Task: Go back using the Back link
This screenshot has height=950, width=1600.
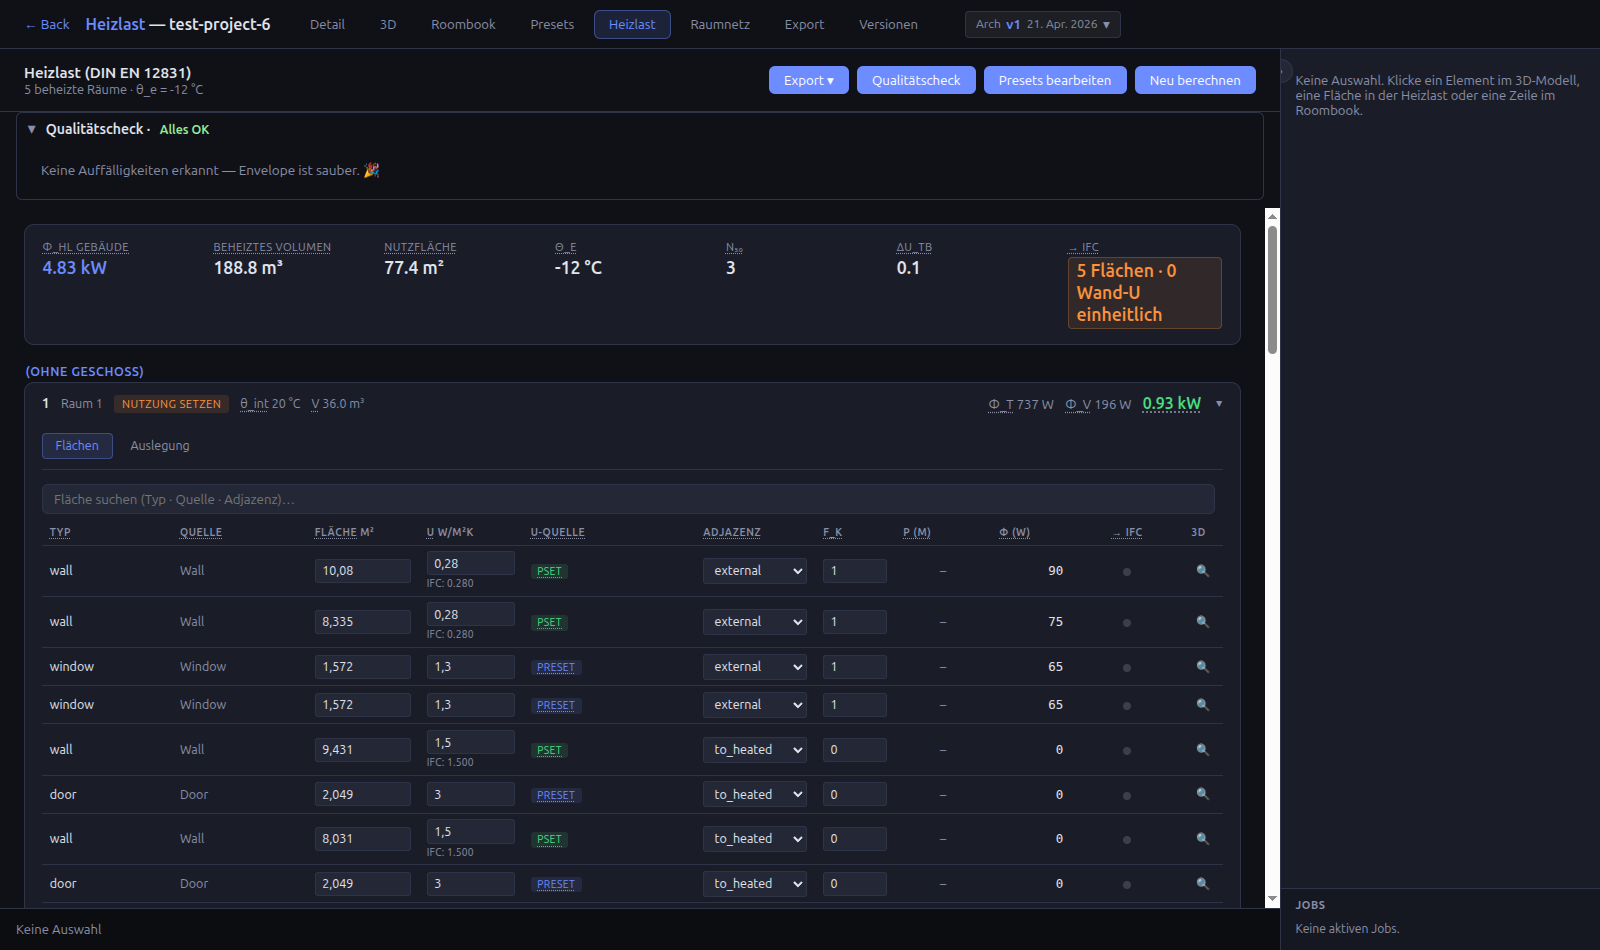Action: point(47,25)
